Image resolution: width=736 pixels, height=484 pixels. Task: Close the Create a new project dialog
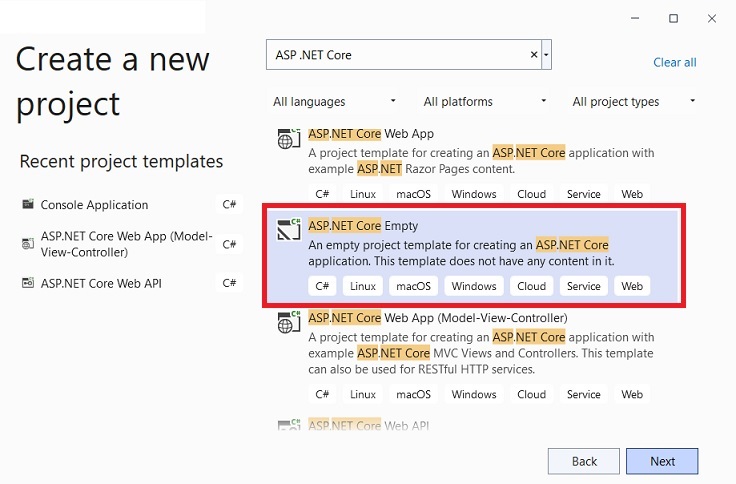coord(712,18)
